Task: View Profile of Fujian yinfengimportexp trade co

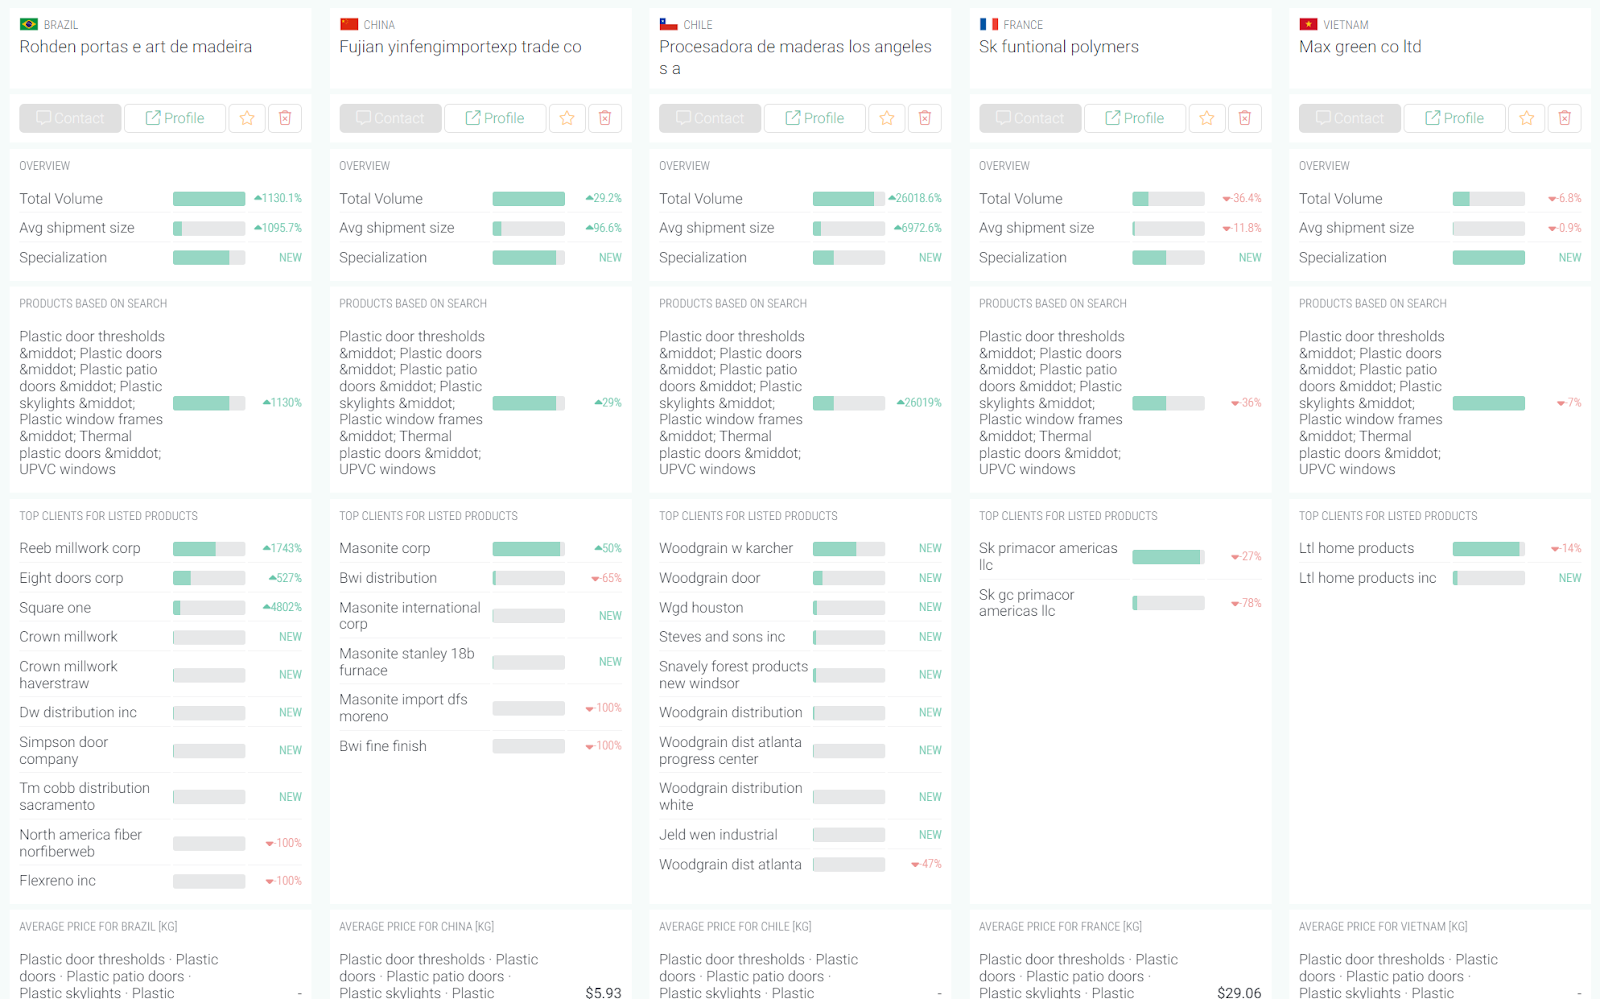Action: click(495, 118)
